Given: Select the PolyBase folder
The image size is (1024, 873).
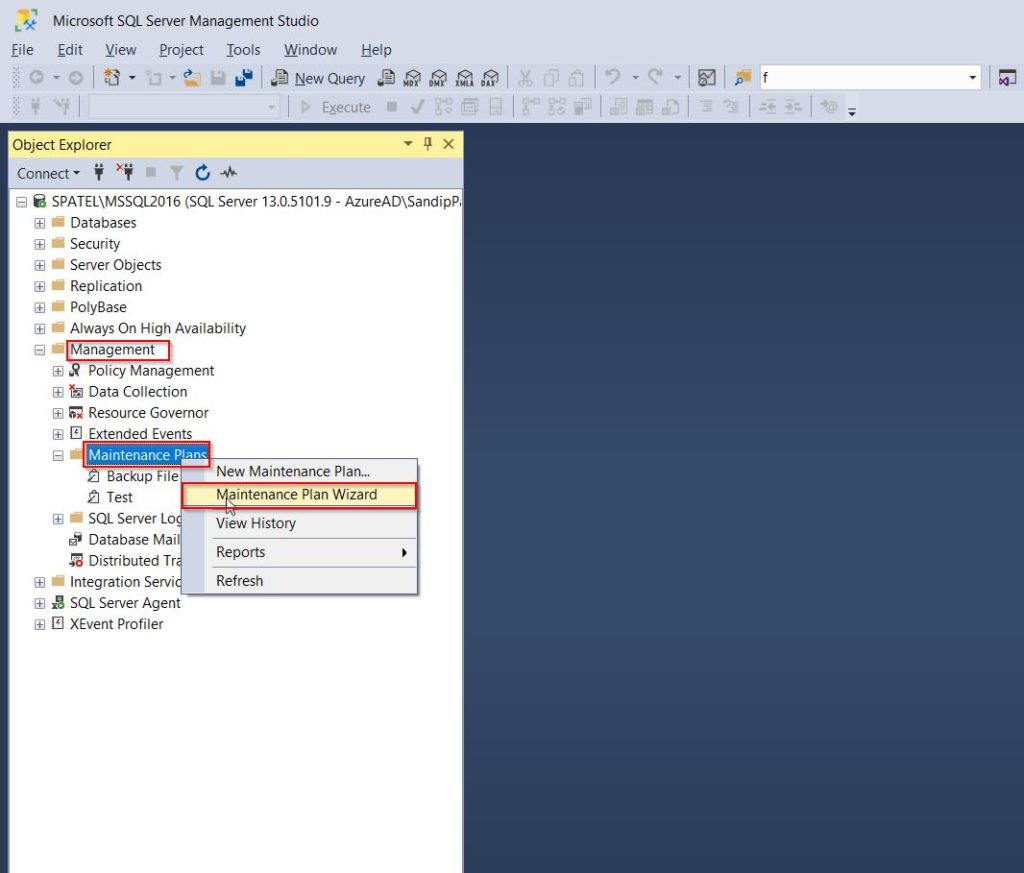Looking at the screenshot, I should (x=98, y=308).
